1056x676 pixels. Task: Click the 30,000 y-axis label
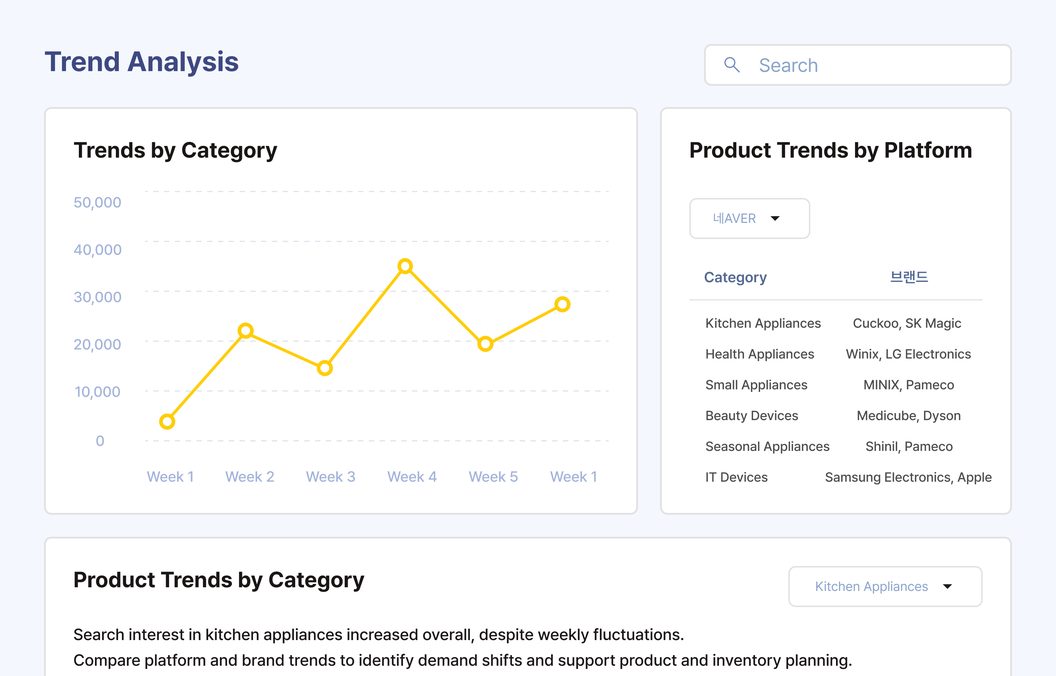click(x=98, y=297)
